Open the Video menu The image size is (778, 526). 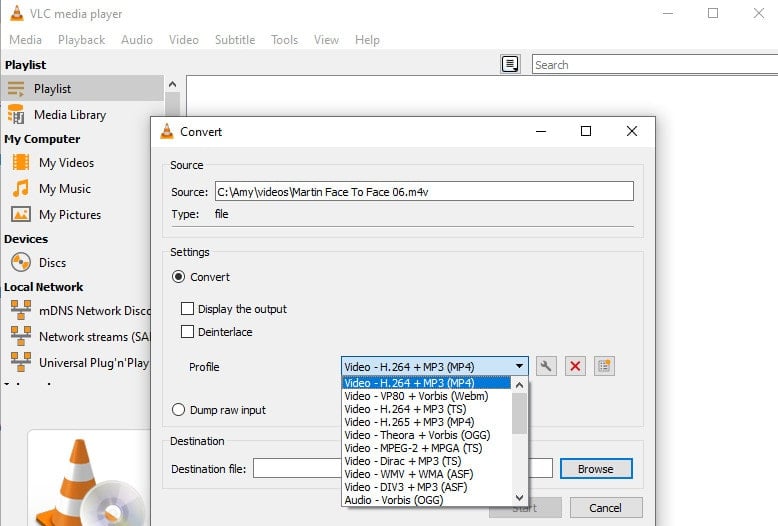tap(184, 40)
